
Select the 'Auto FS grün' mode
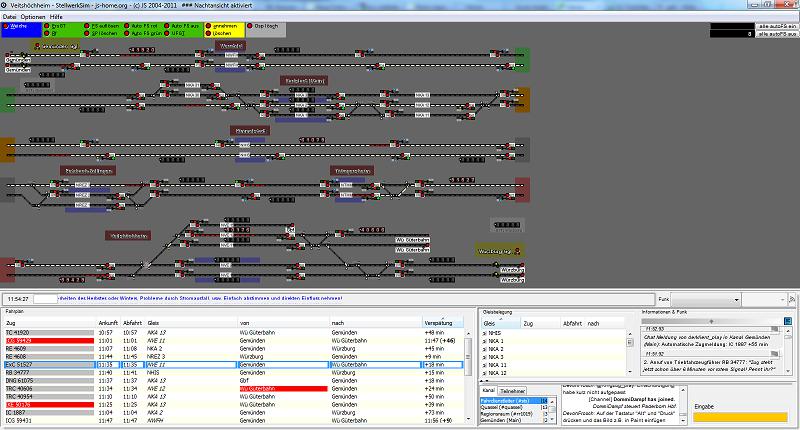pyautogui.click(x=142, y=33)
